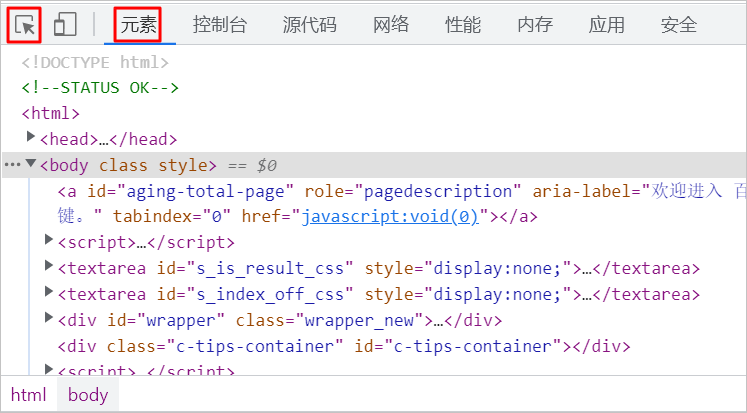
Task: Go to the 源代码 tab
Action: pyautogui.click(x=308, y=25)
